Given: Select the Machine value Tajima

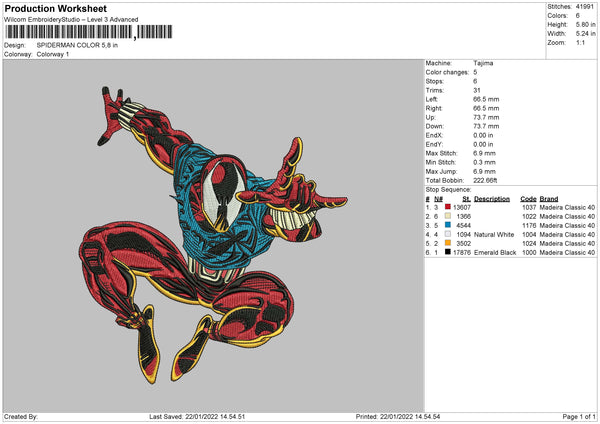Looking at the screenshot, I should tap(483, 63).
